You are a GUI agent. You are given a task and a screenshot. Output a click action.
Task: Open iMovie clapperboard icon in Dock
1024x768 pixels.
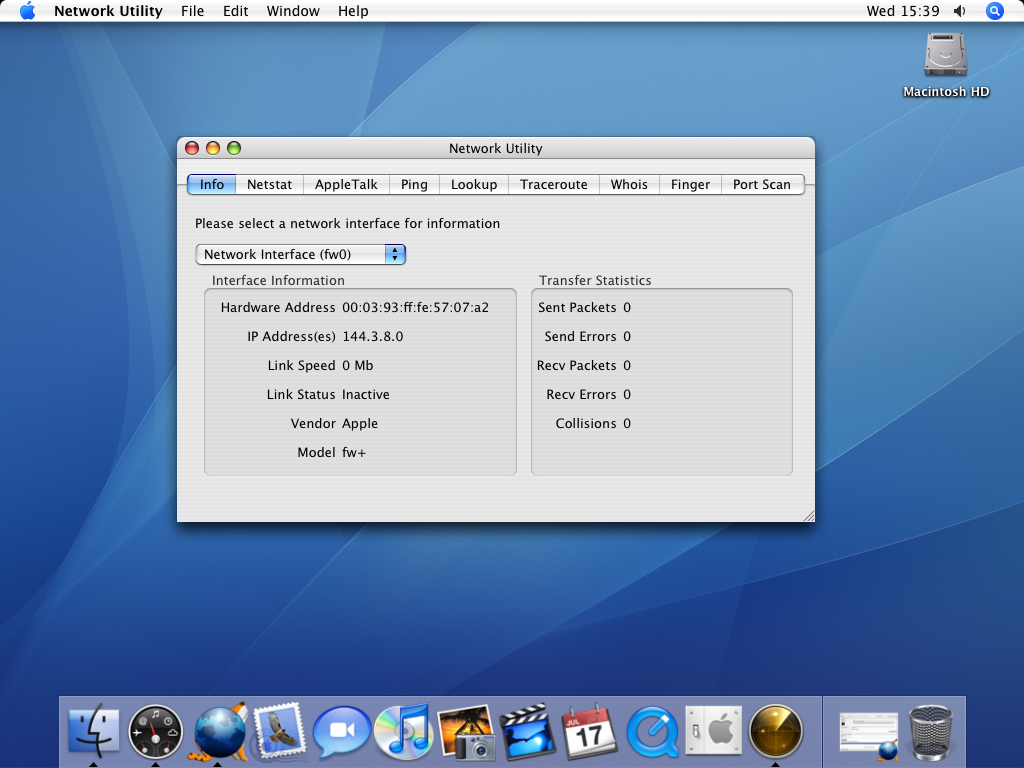527,732
